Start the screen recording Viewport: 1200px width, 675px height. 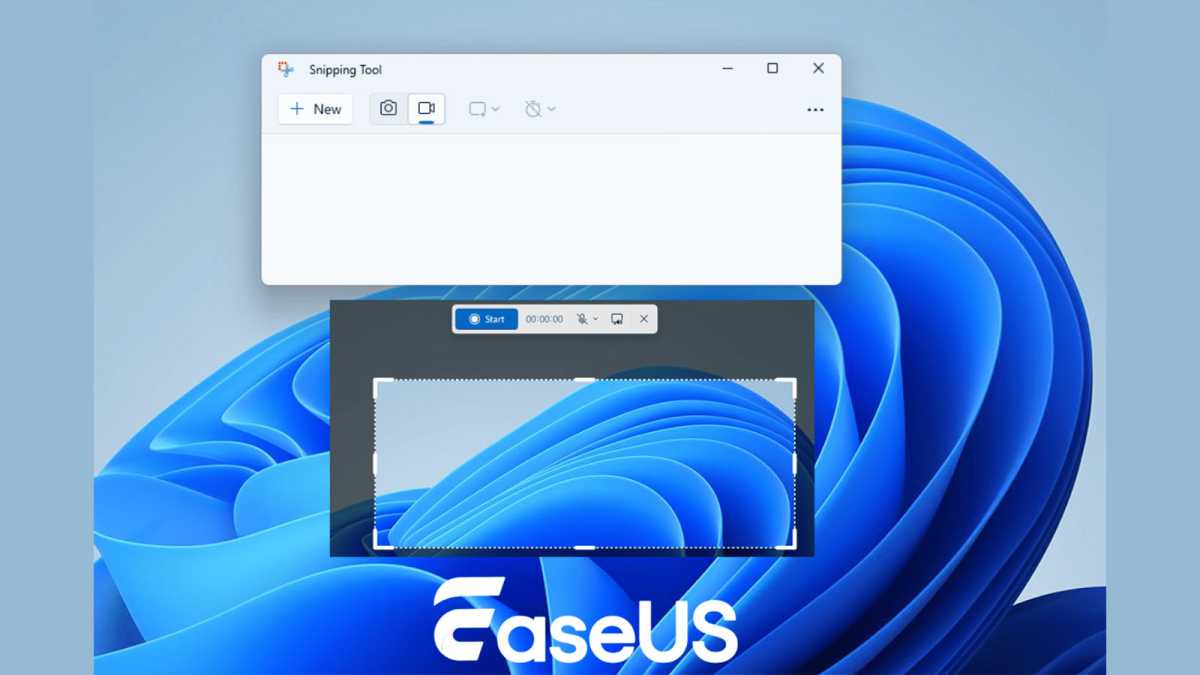(x=487, y=319)
